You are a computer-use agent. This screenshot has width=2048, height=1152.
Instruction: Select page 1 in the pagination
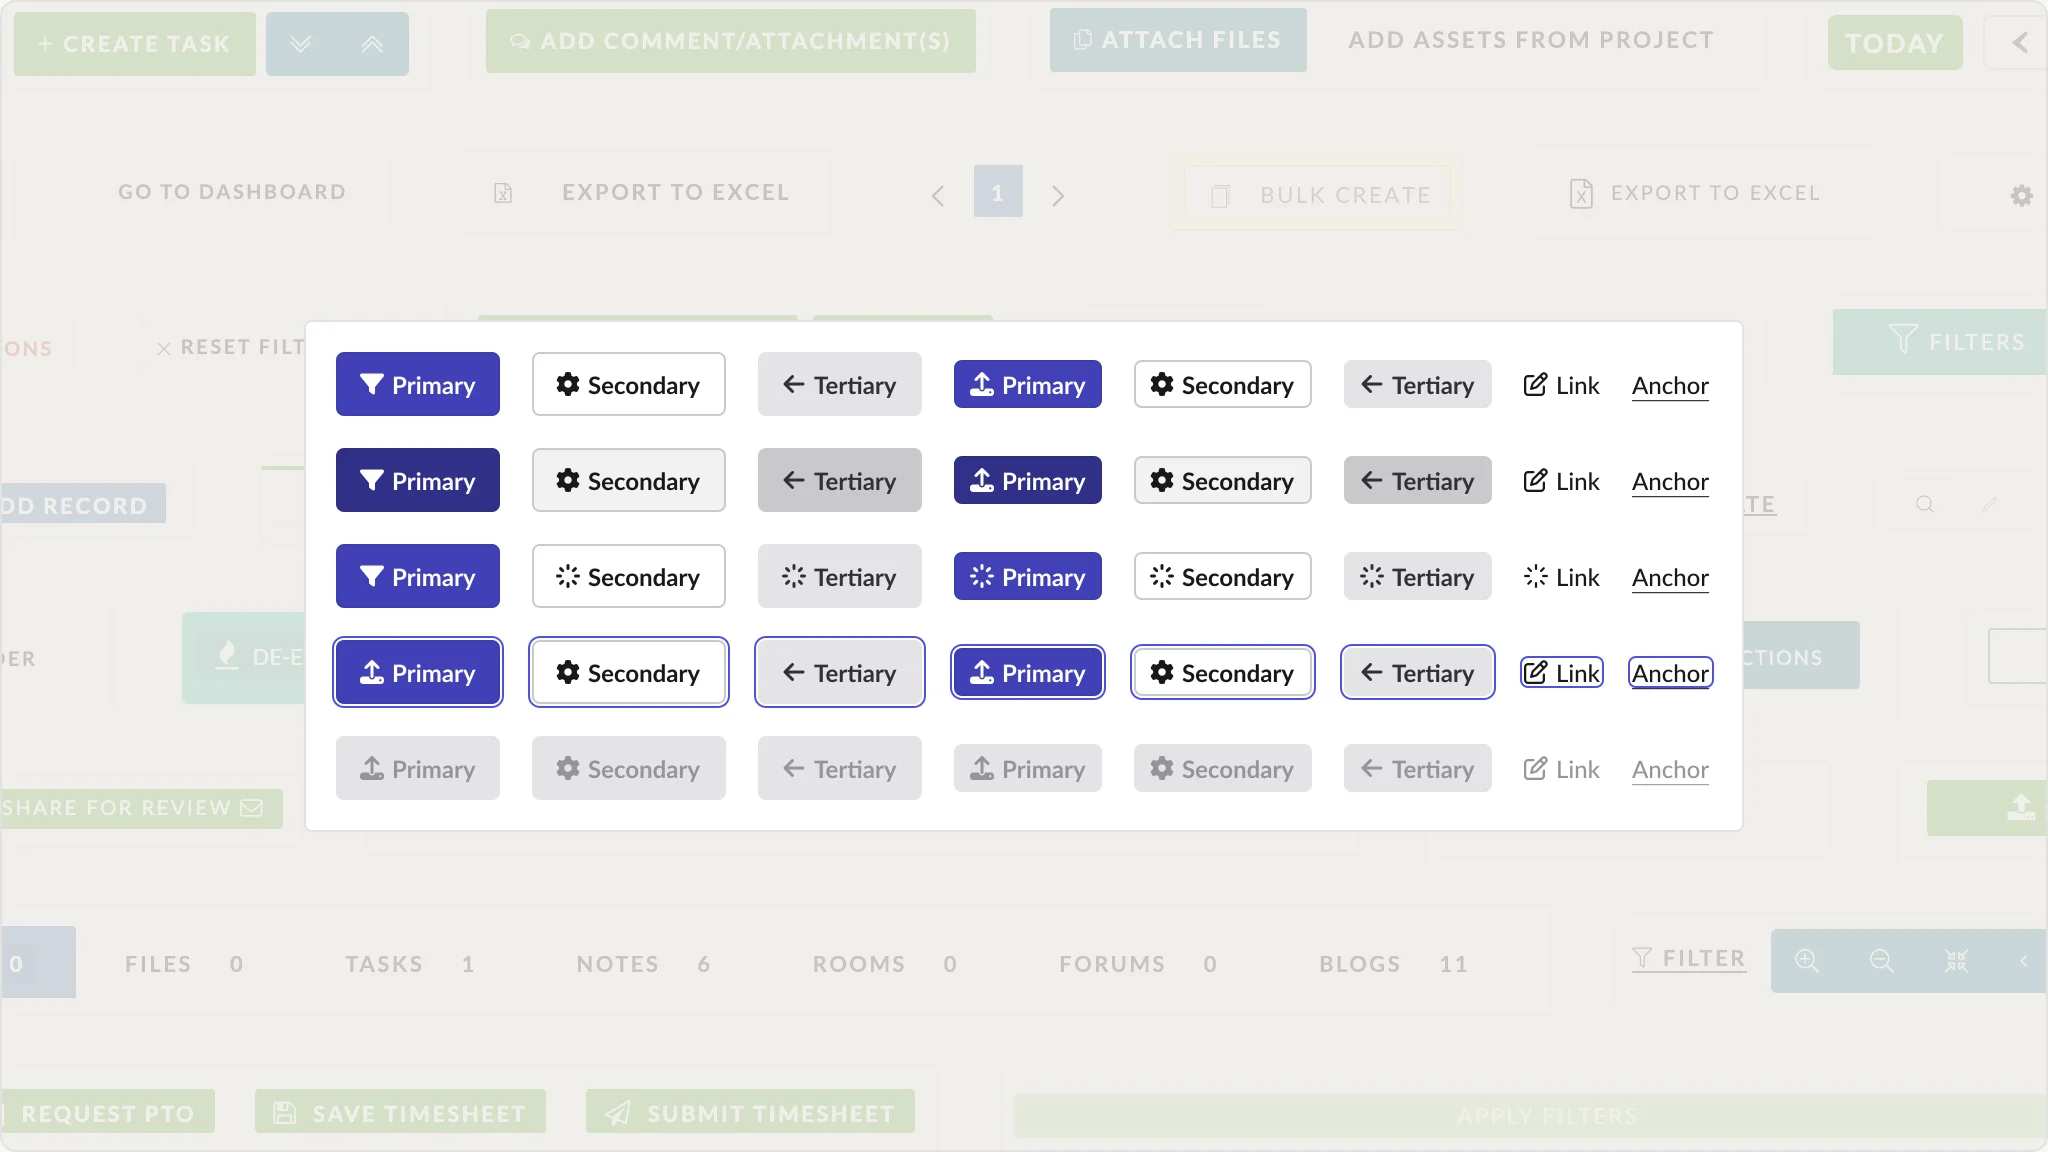point(998,191)
